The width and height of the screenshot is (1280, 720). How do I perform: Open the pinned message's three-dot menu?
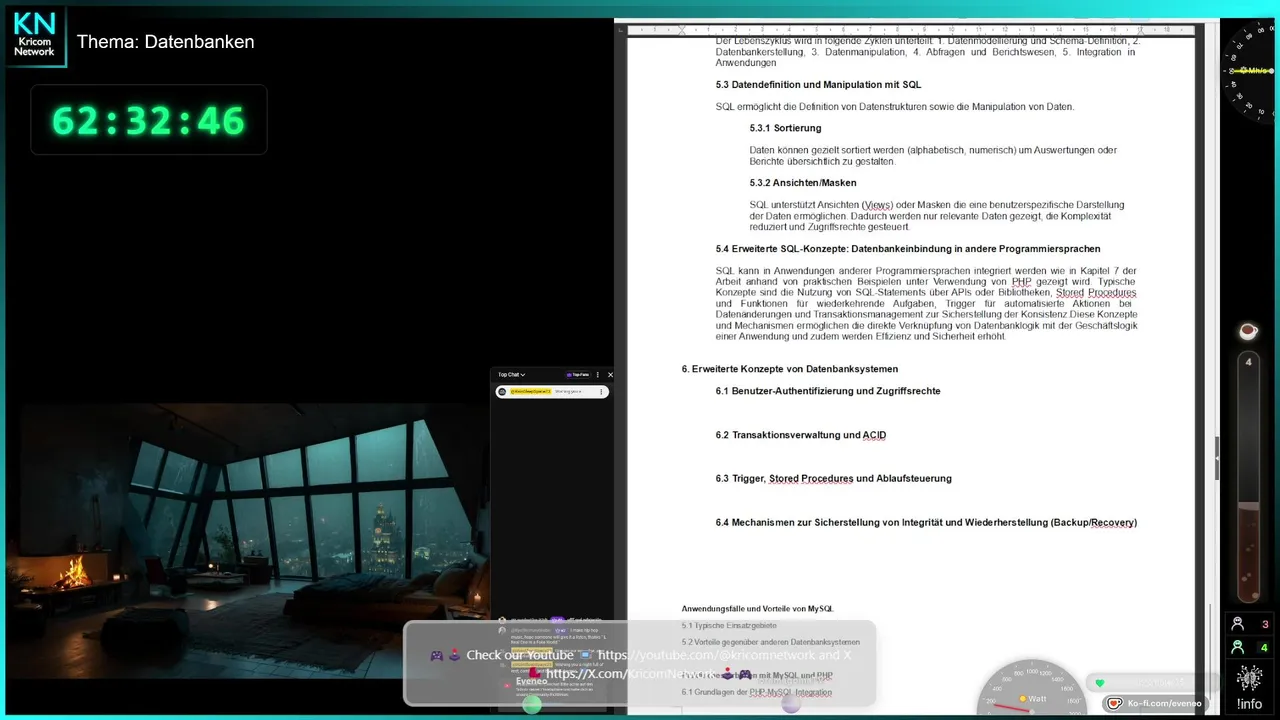coord(602,391)
